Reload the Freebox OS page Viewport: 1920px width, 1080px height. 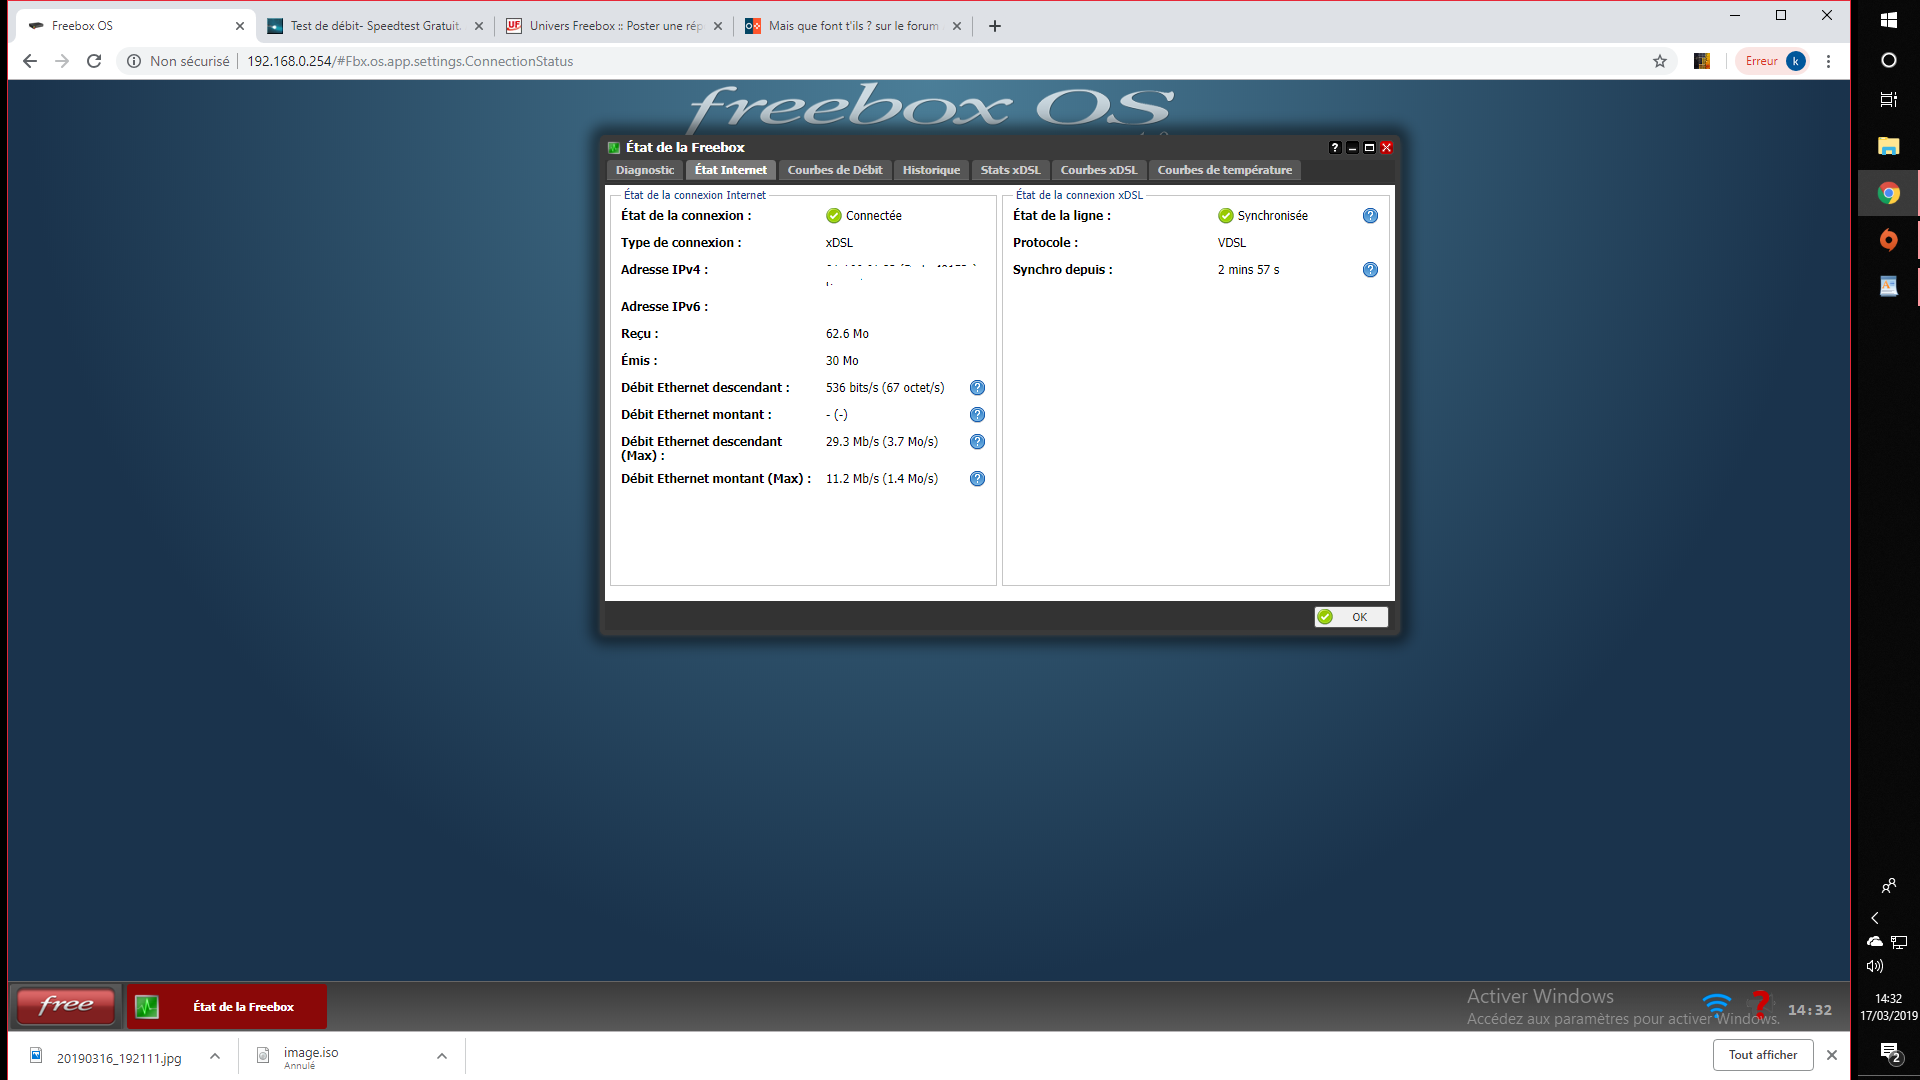[94, 61]
